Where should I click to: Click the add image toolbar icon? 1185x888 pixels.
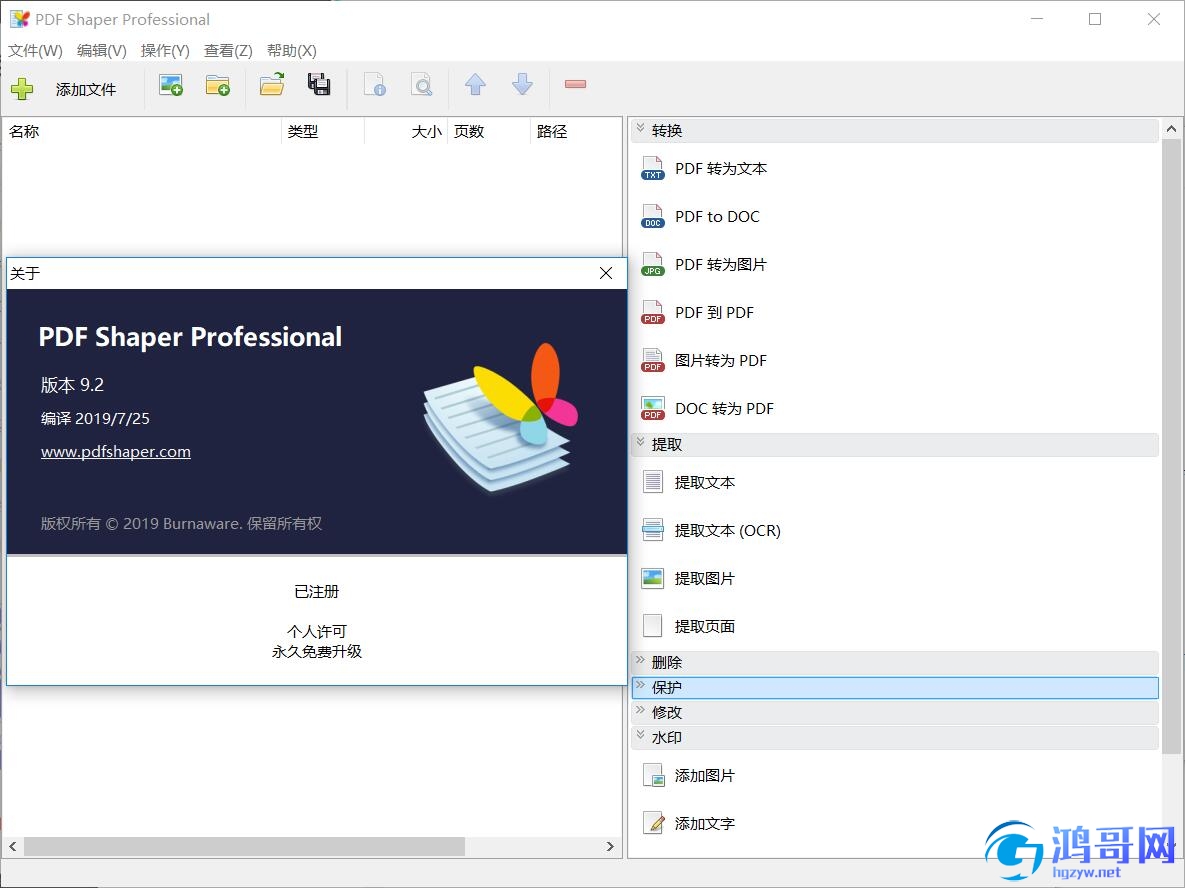coord(171,85)
